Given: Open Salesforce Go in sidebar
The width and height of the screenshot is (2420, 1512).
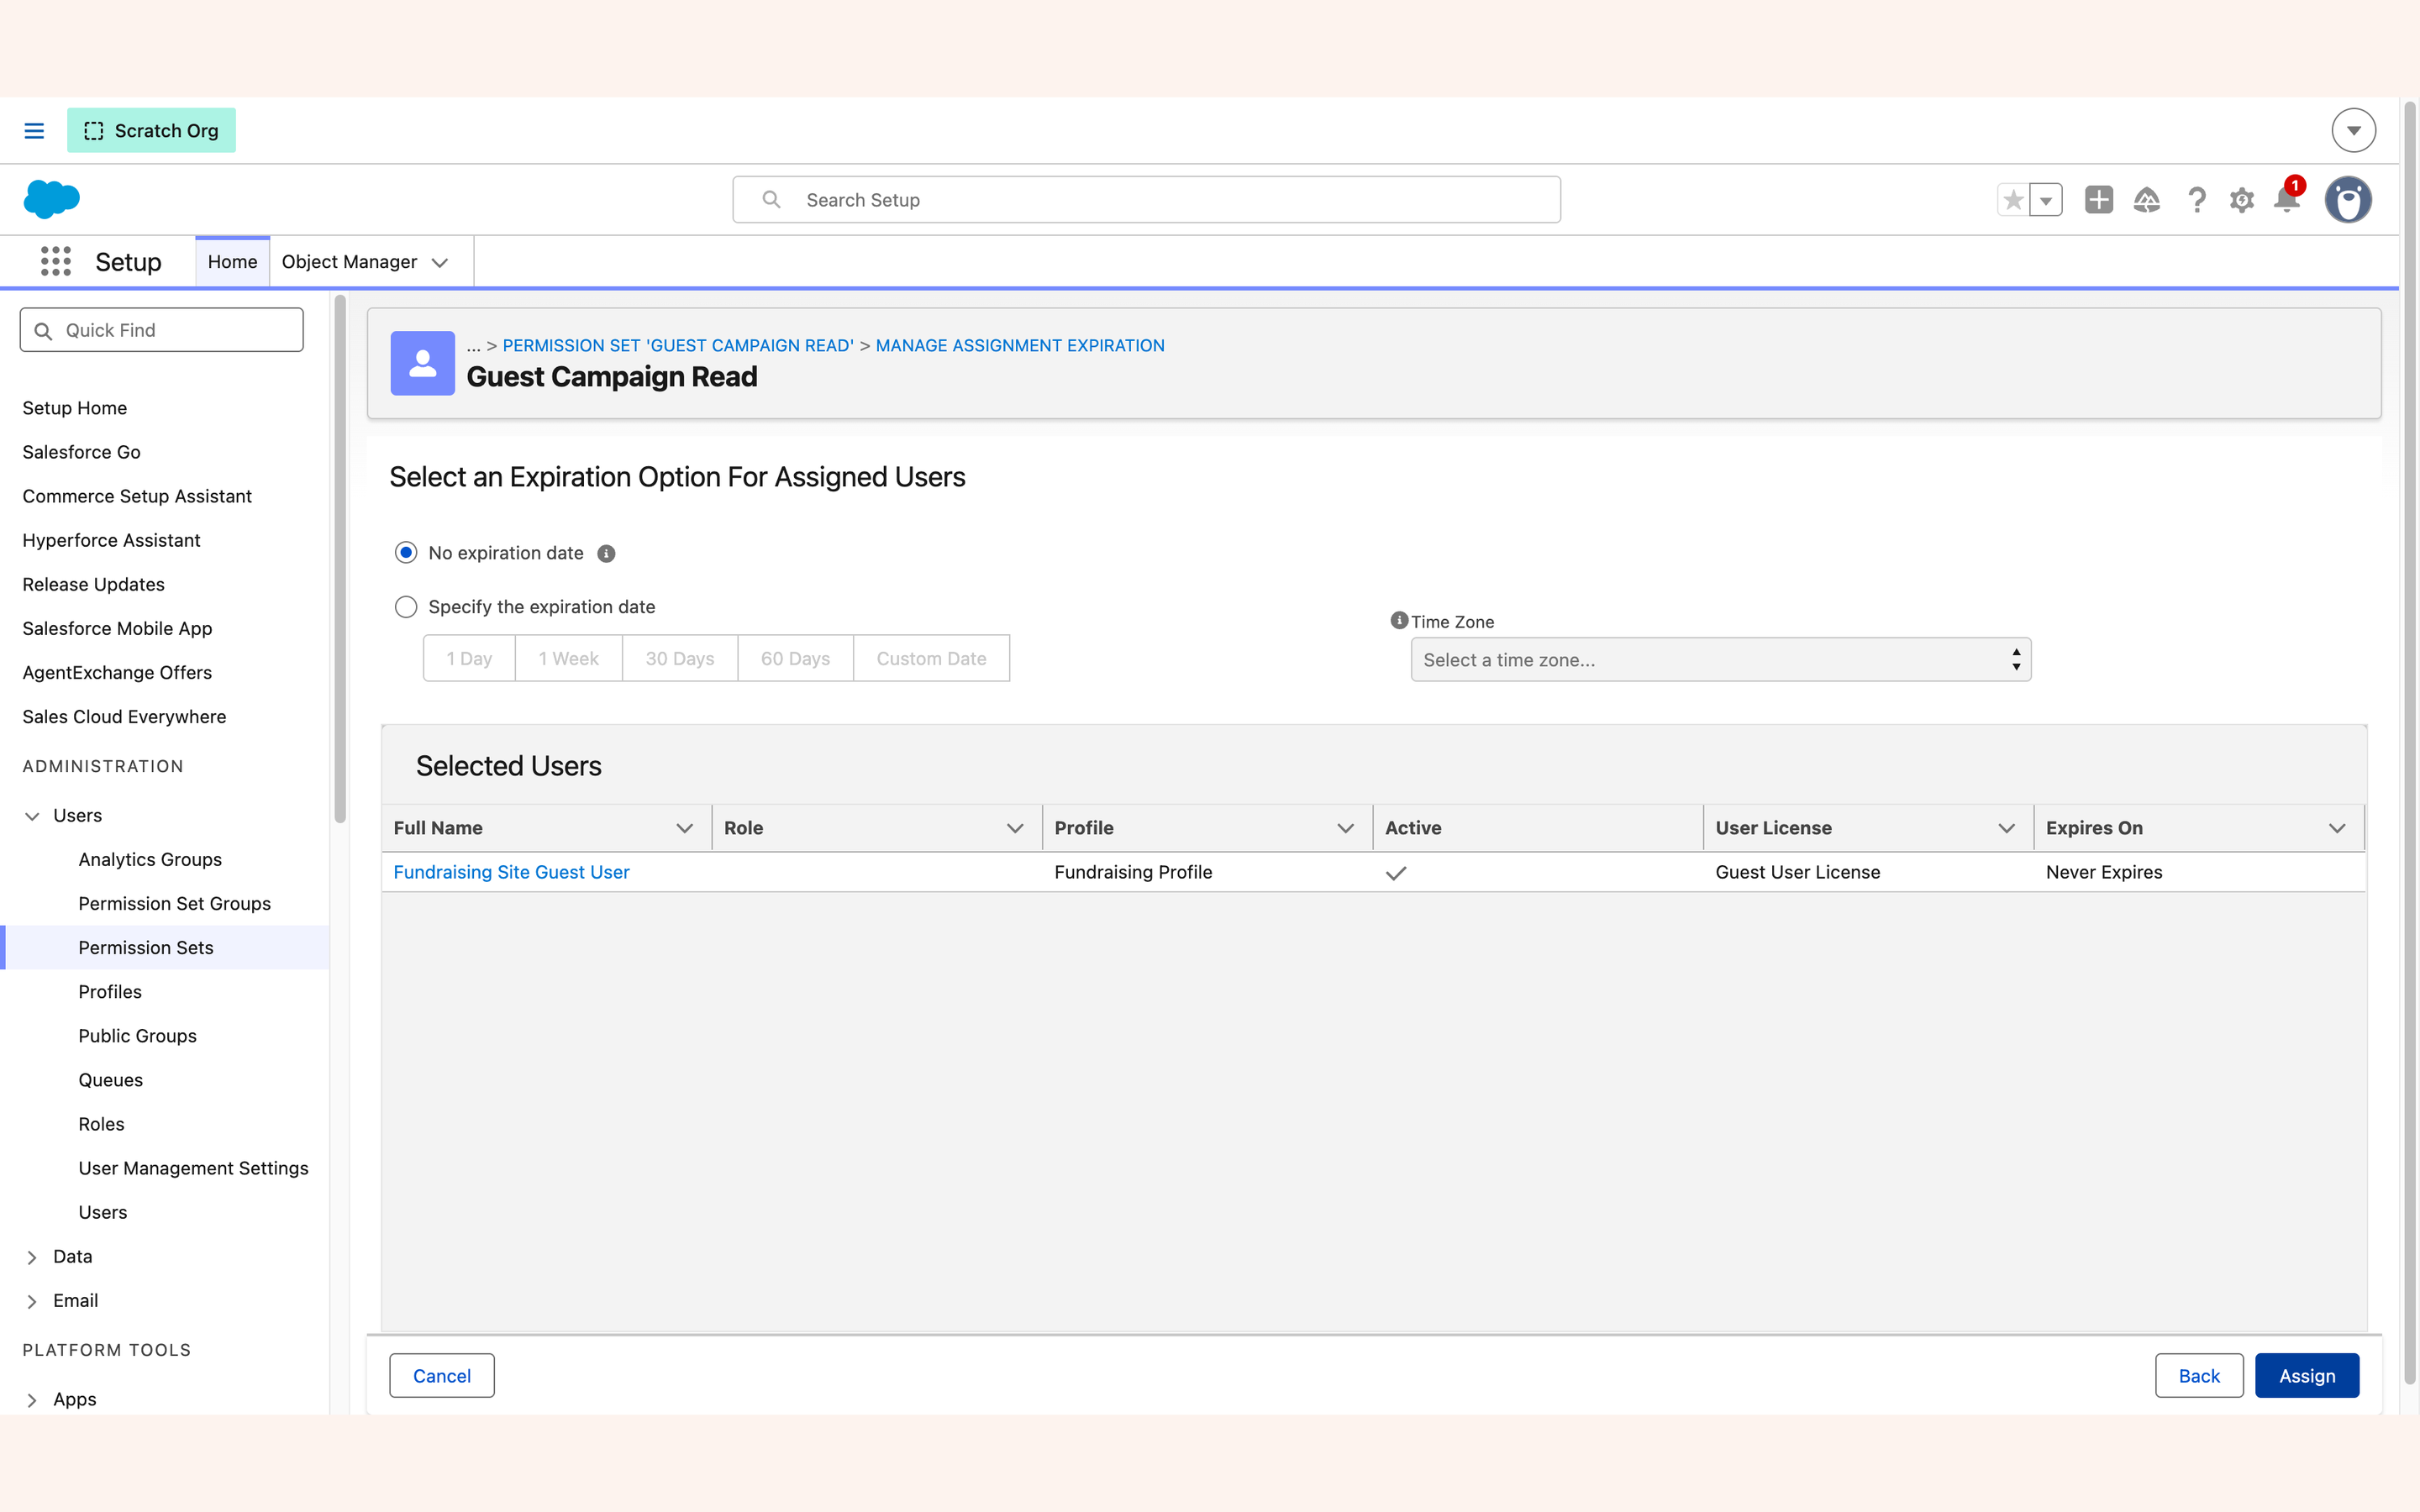Looking at the screenshot, I should (81, 452).
